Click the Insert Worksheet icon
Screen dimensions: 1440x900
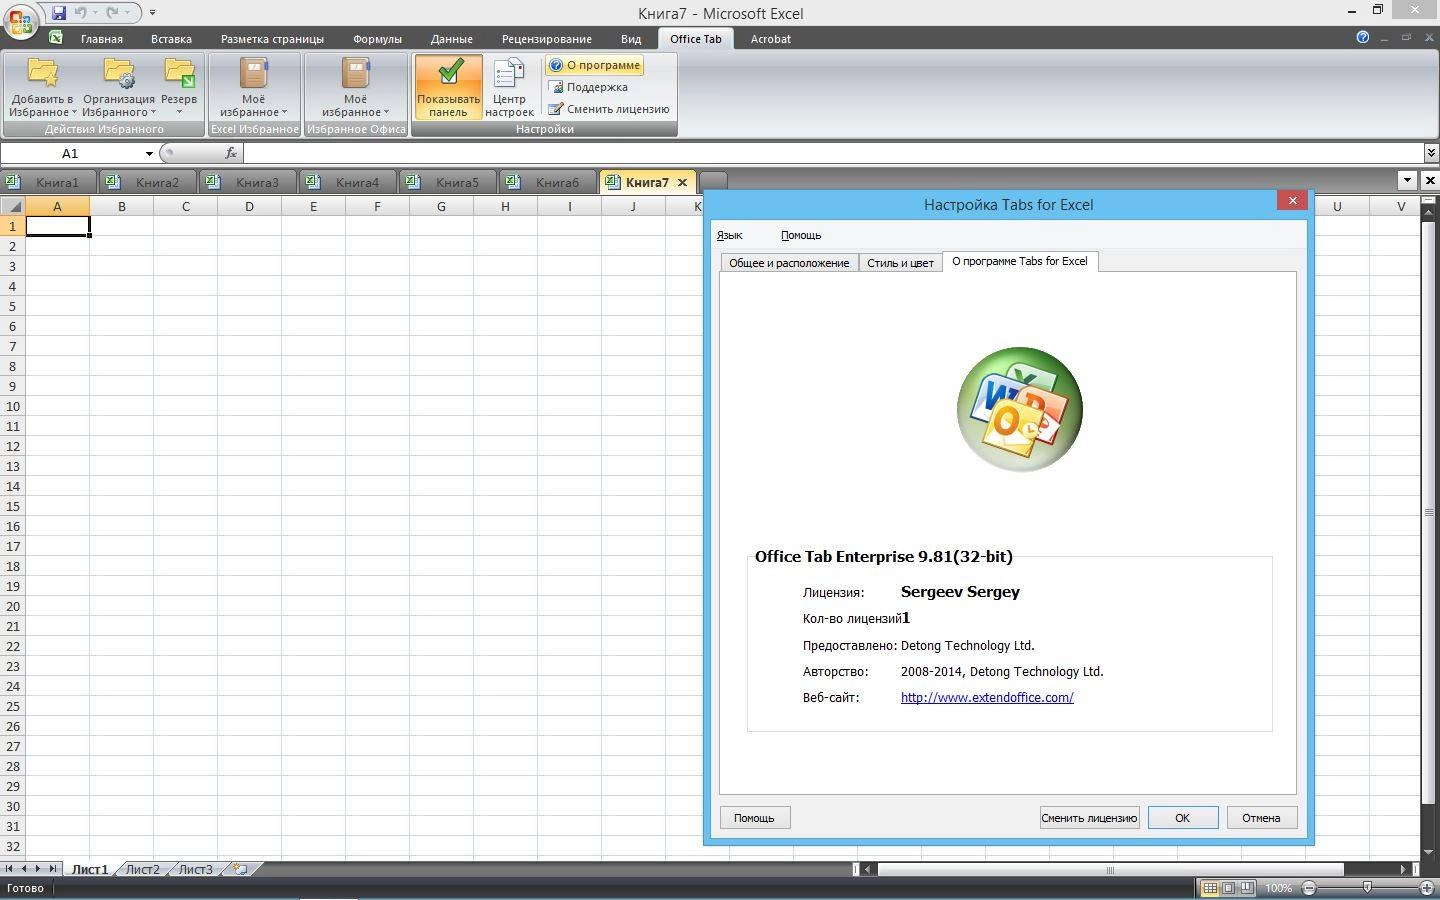[240, 869]
